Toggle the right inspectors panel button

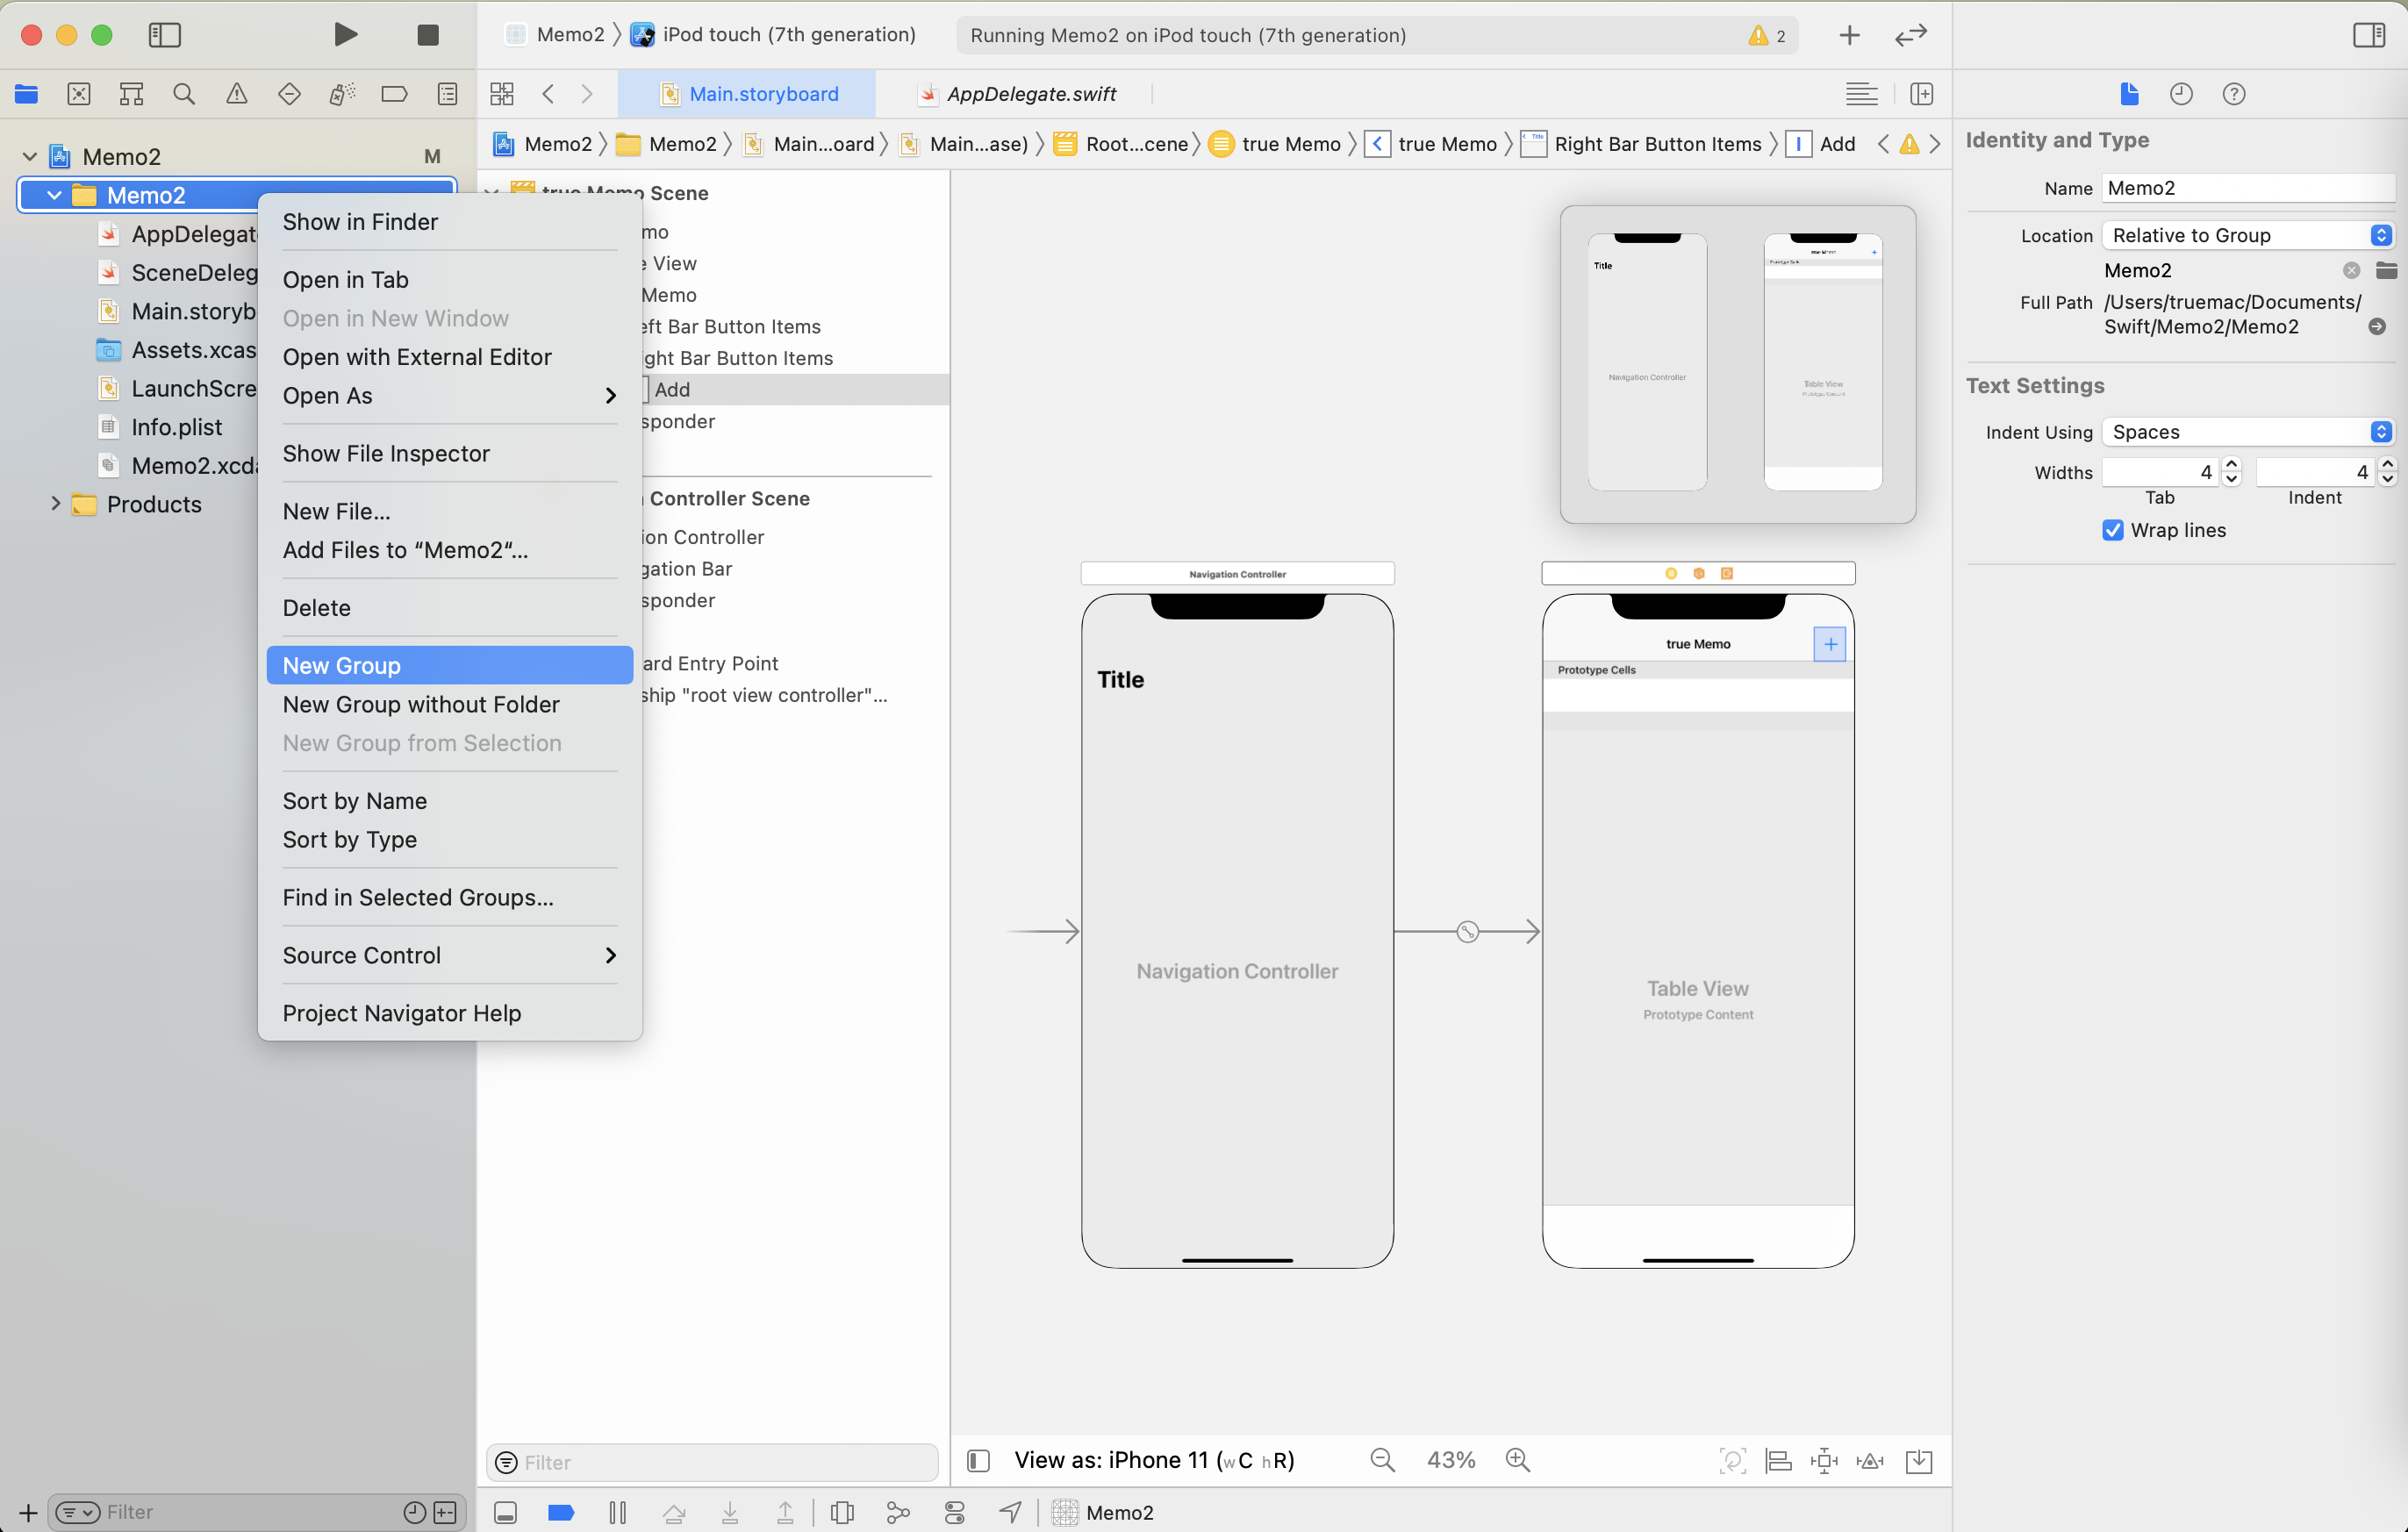2368,35
